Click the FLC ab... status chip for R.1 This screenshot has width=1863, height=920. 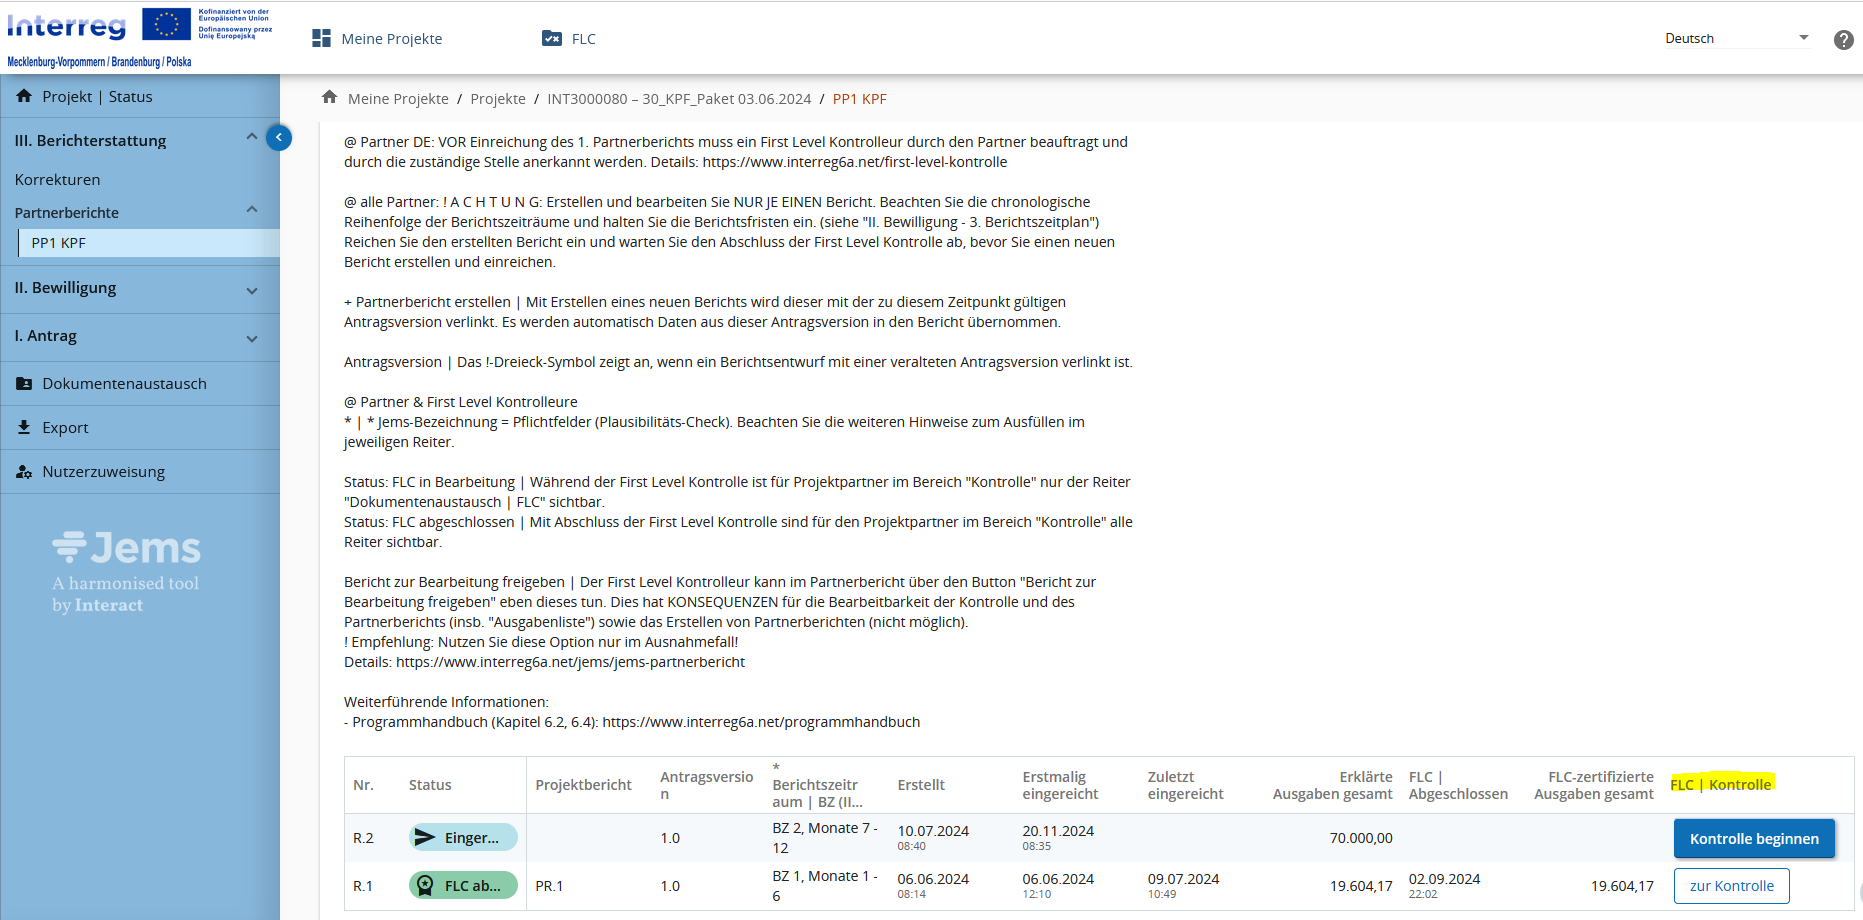pyautogui.click(x=463, y=886)
